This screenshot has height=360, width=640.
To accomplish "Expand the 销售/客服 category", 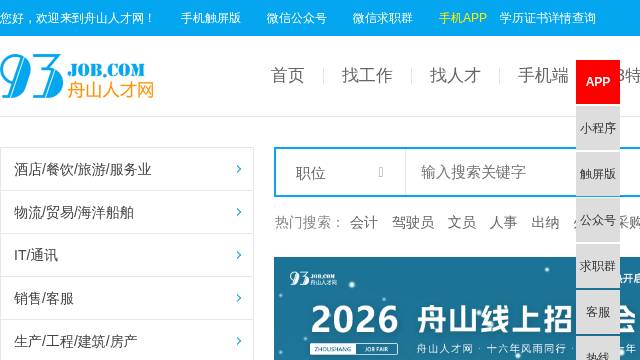I will coord(127,298).
